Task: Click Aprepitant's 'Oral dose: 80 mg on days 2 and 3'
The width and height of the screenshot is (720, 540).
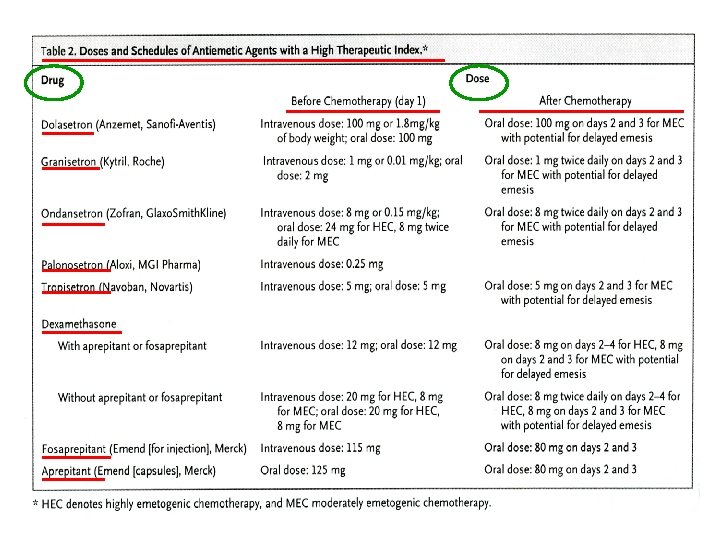Action: (560, 469)
